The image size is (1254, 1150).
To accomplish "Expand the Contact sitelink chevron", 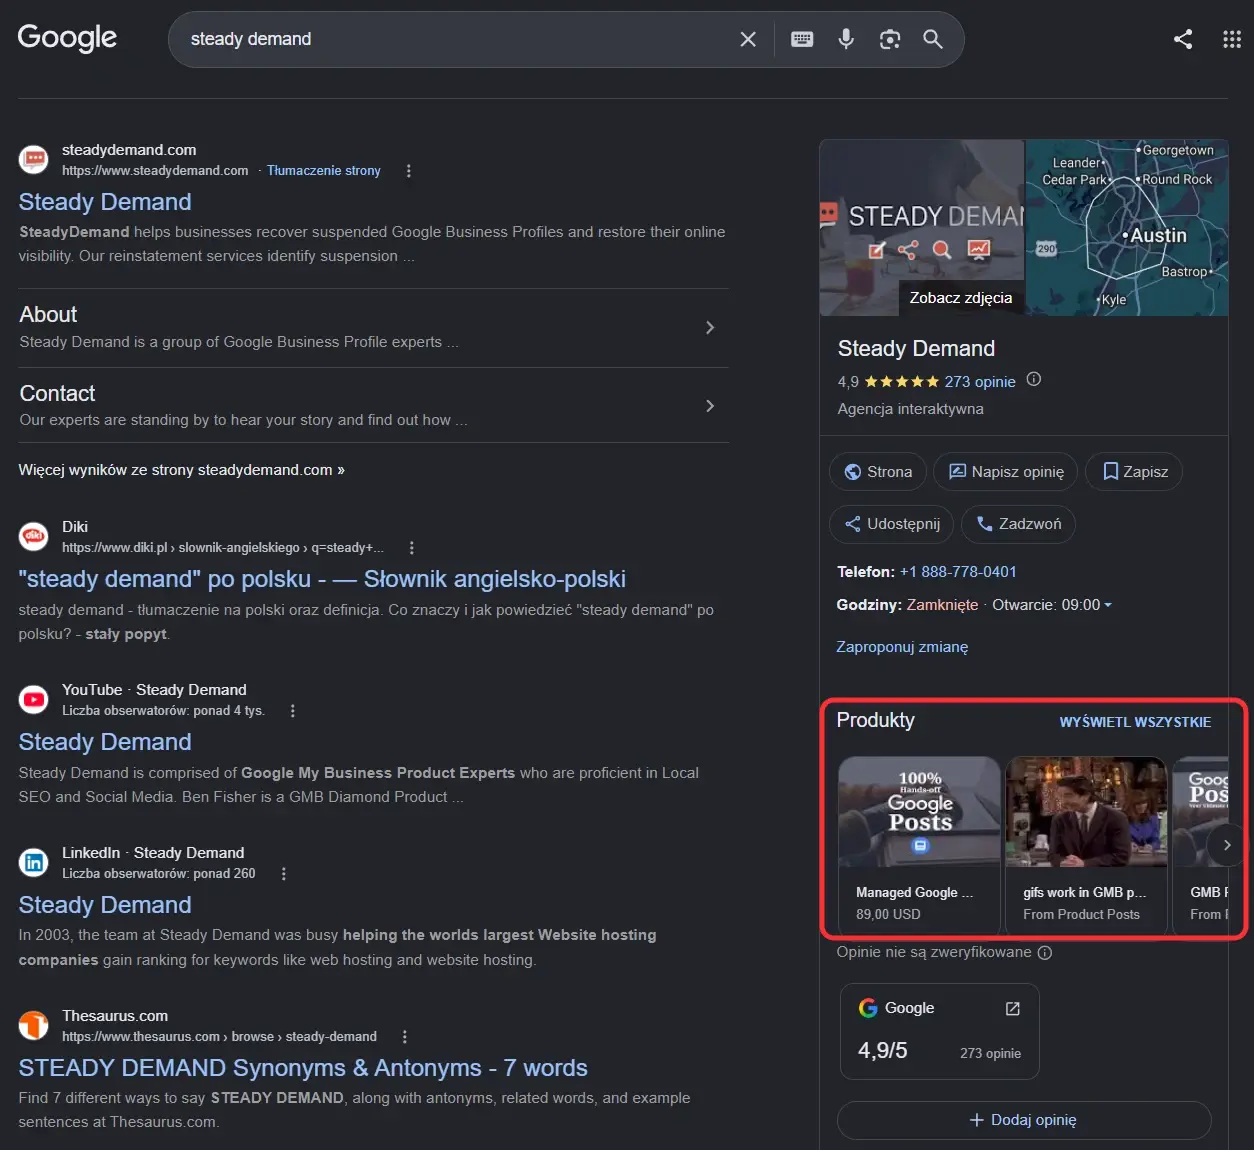I will pos(710,406).
